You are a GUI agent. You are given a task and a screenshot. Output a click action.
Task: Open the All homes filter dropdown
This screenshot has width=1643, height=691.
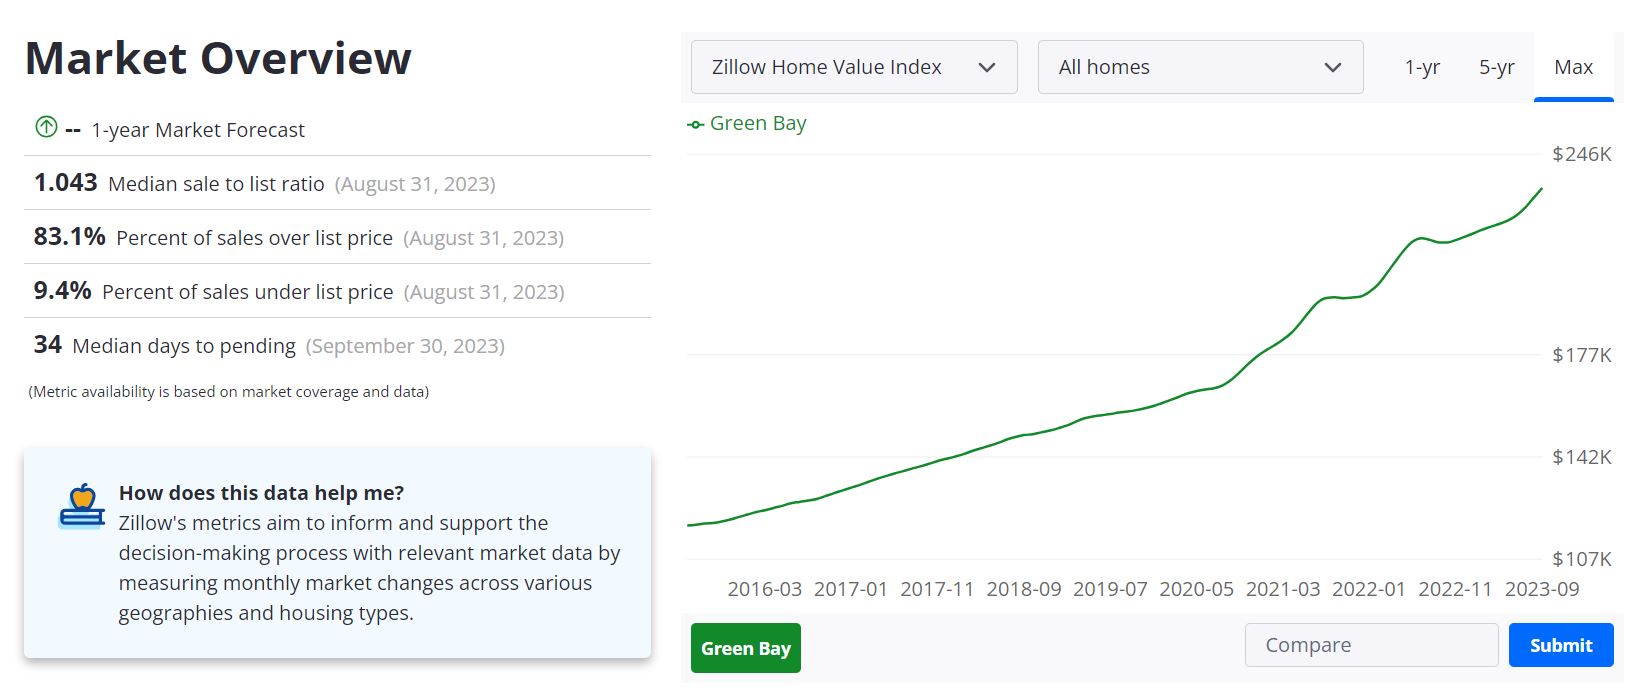pos(1199,67)
